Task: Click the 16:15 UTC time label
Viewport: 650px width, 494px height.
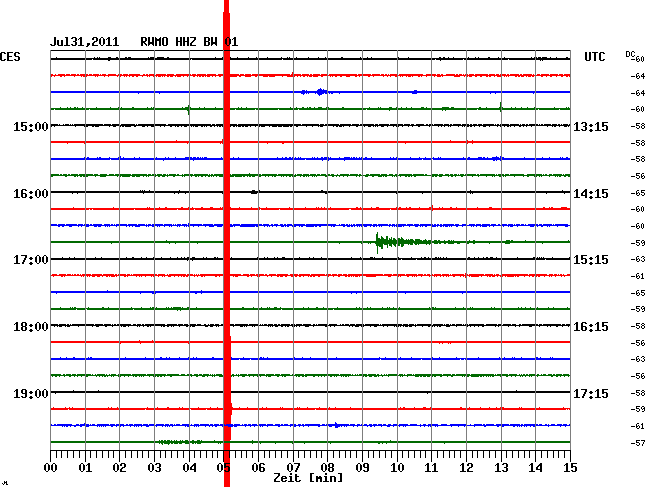Action: coord(591,327)
